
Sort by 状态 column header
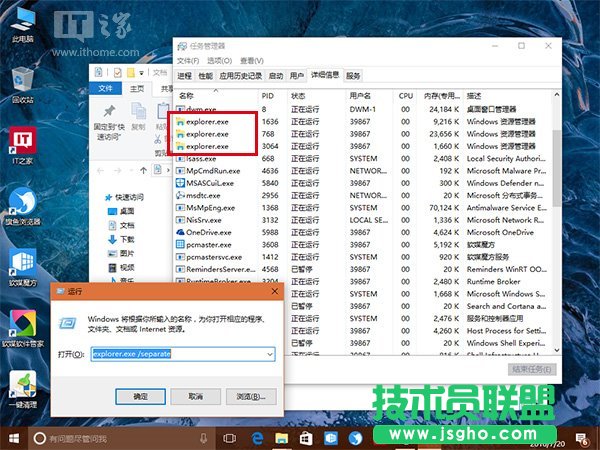(x=316, y=96)
